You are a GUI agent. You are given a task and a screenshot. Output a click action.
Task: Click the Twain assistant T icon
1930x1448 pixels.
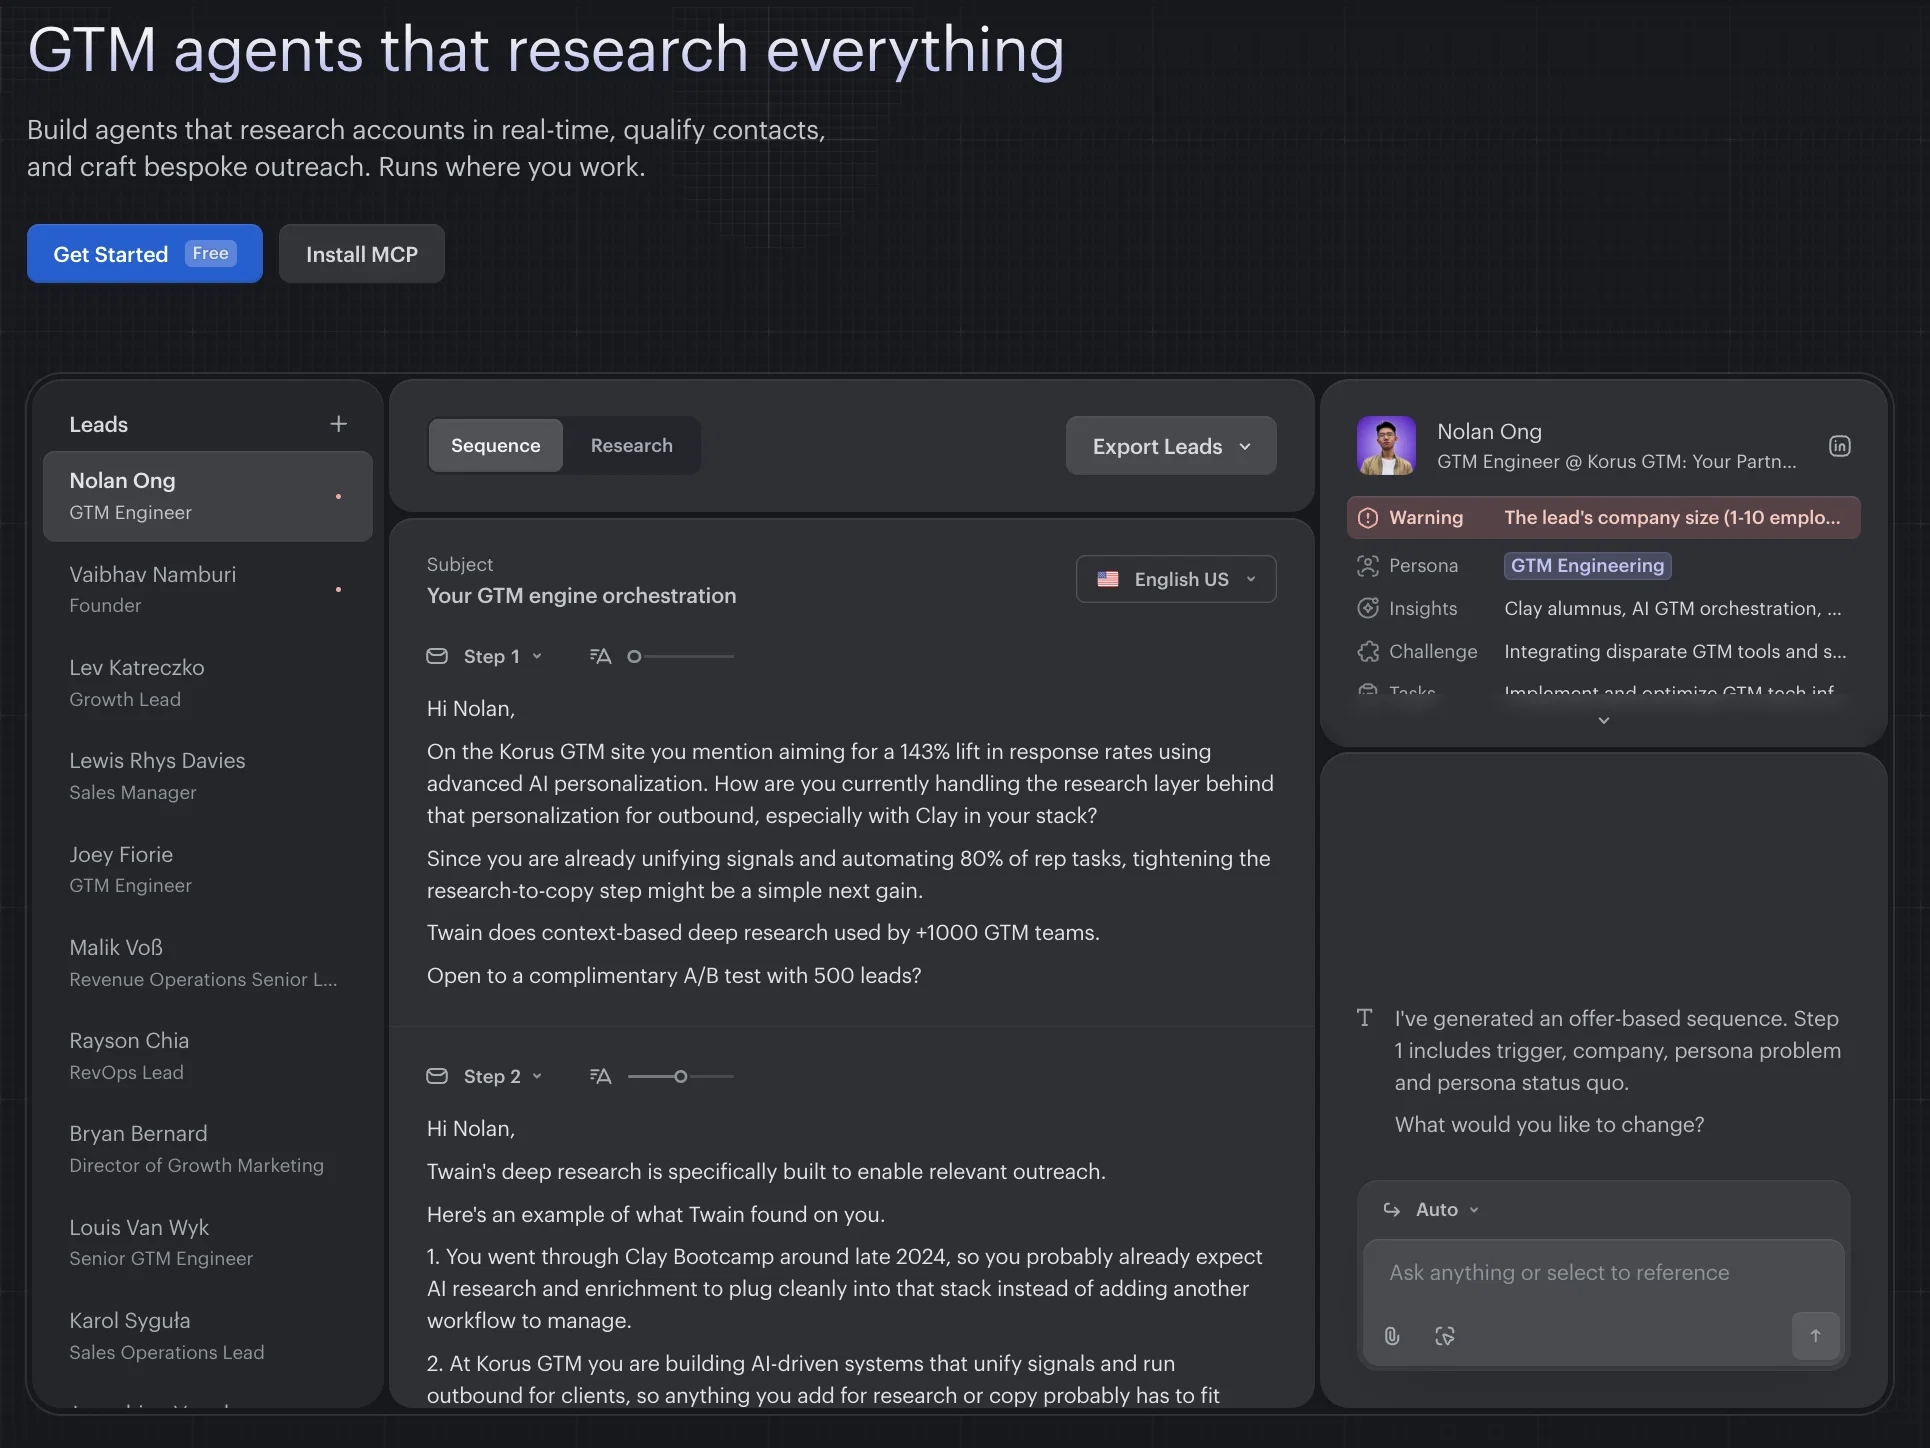pyautogui.click(x=1365, y=1018)
